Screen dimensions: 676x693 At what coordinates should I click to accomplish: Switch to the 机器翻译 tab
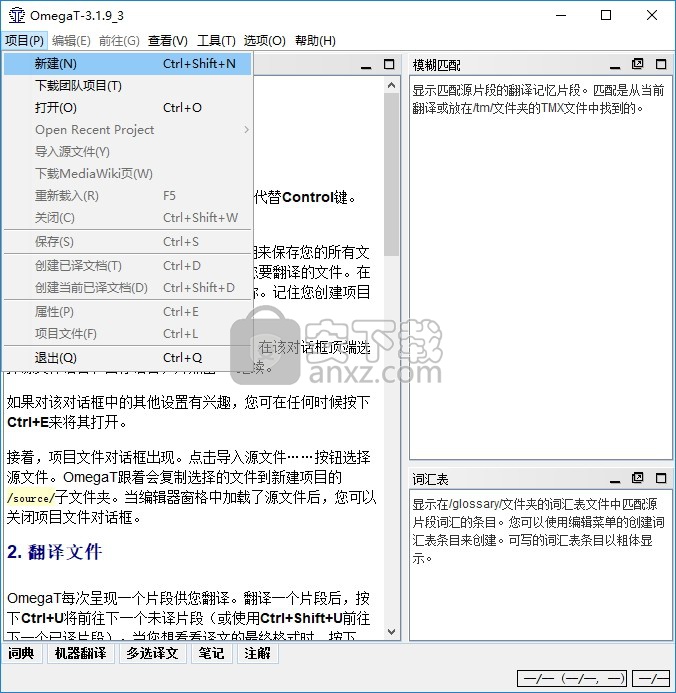pyautogui.click(x=80, y=653)
